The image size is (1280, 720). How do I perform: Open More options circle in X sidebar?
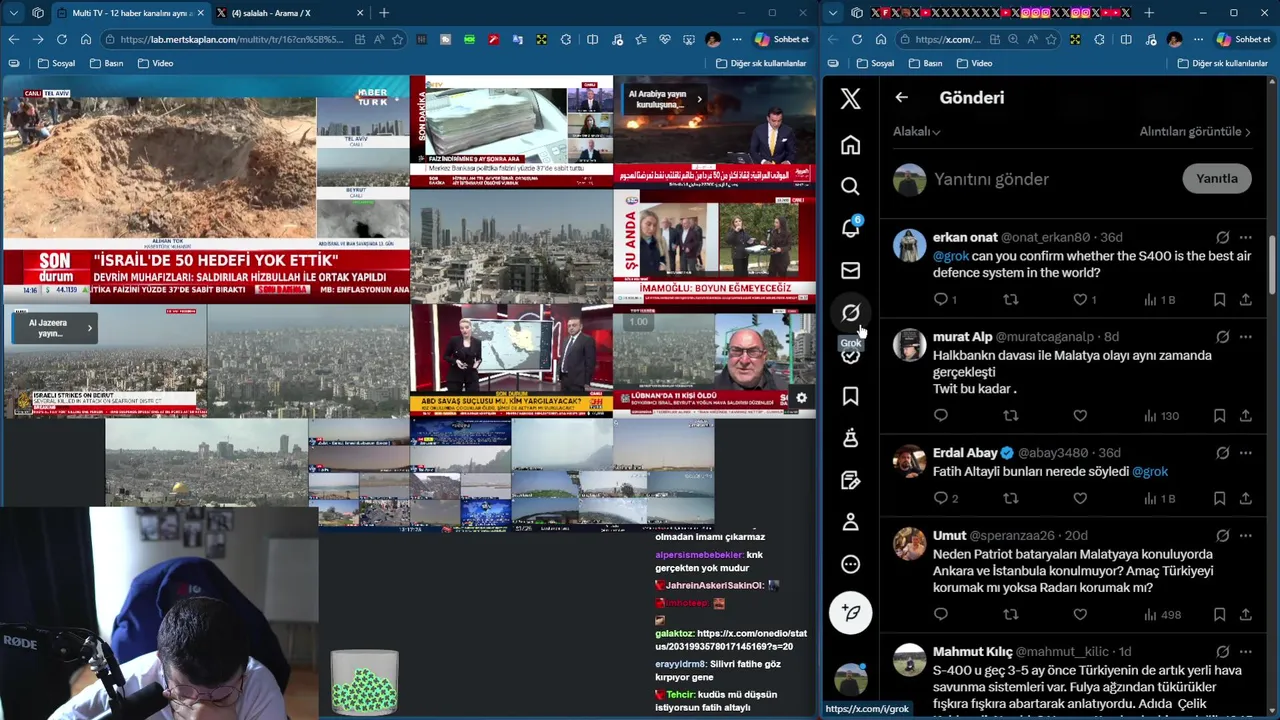click(850, 564)
